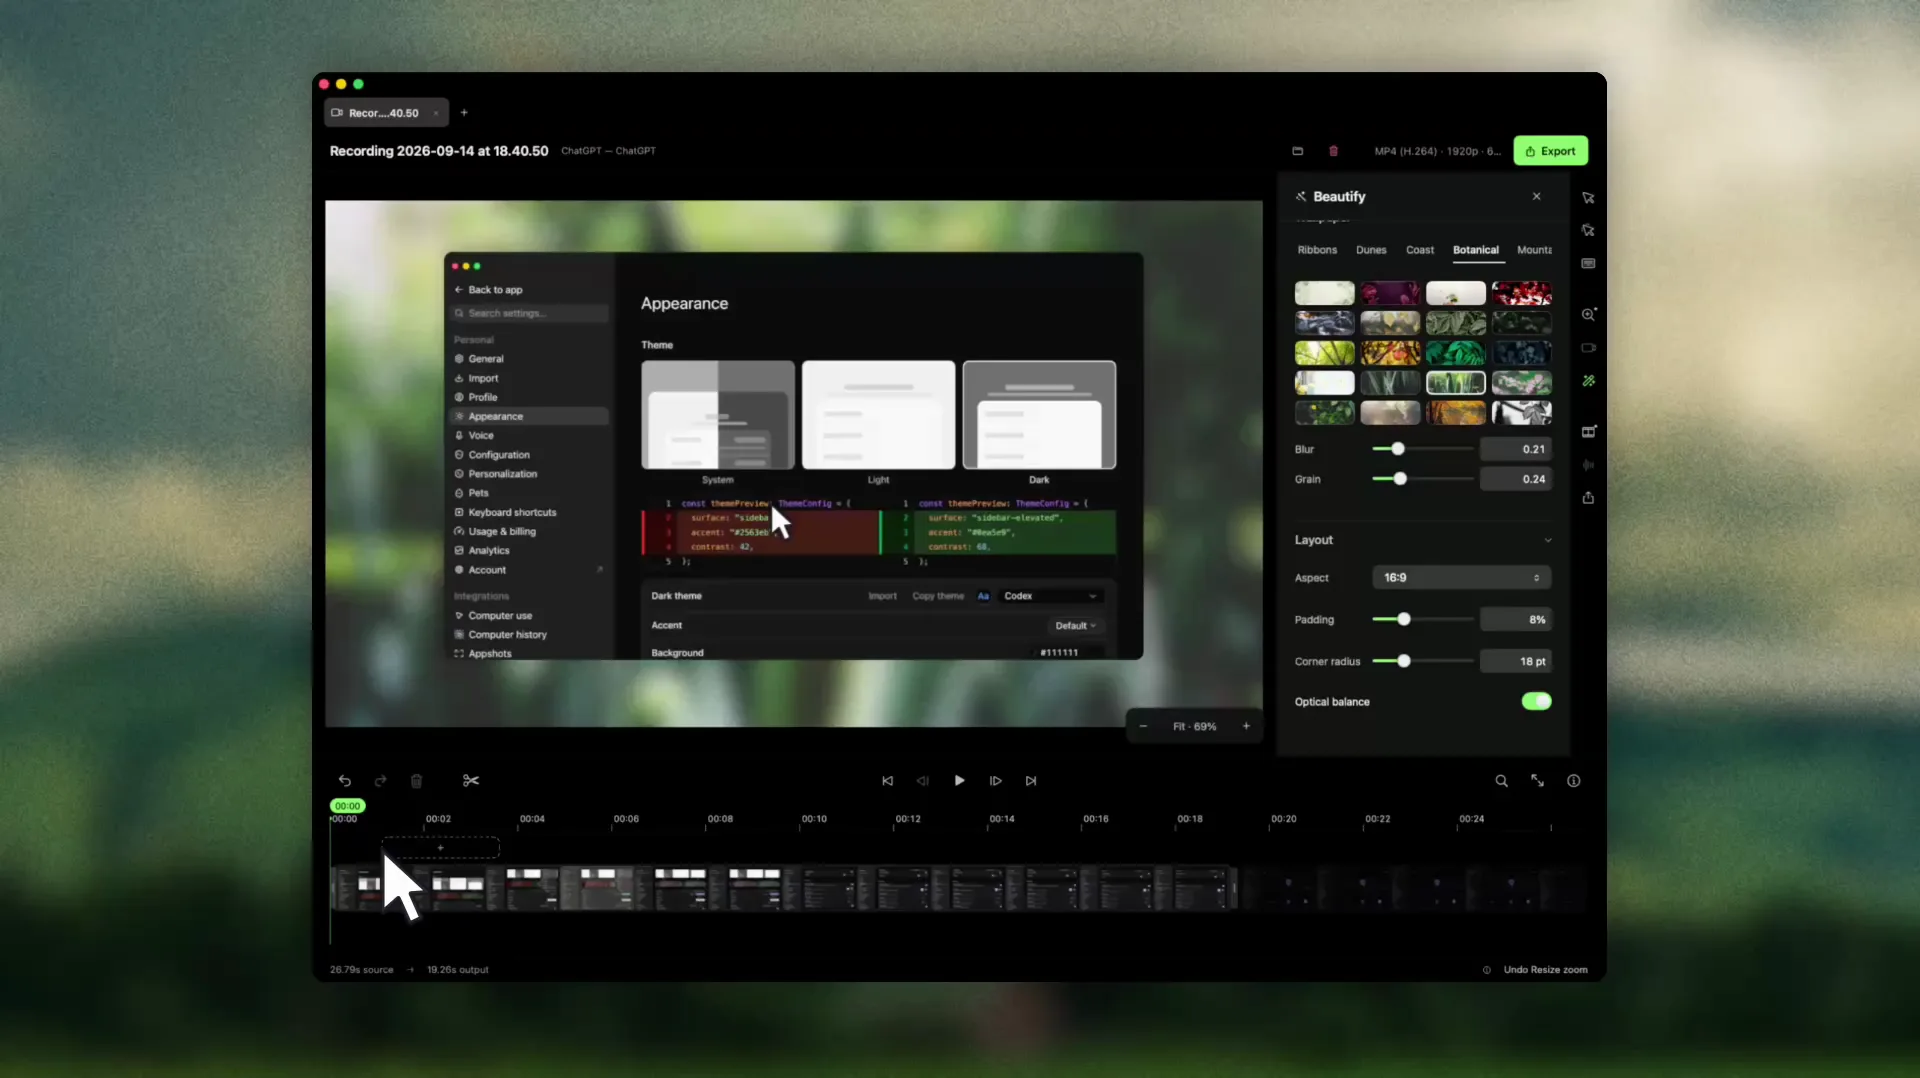The width and height of the screenshot is (1920, 1078).
Task: Click the redo arrow above the timeline
Action: click(x=381, y=781)
